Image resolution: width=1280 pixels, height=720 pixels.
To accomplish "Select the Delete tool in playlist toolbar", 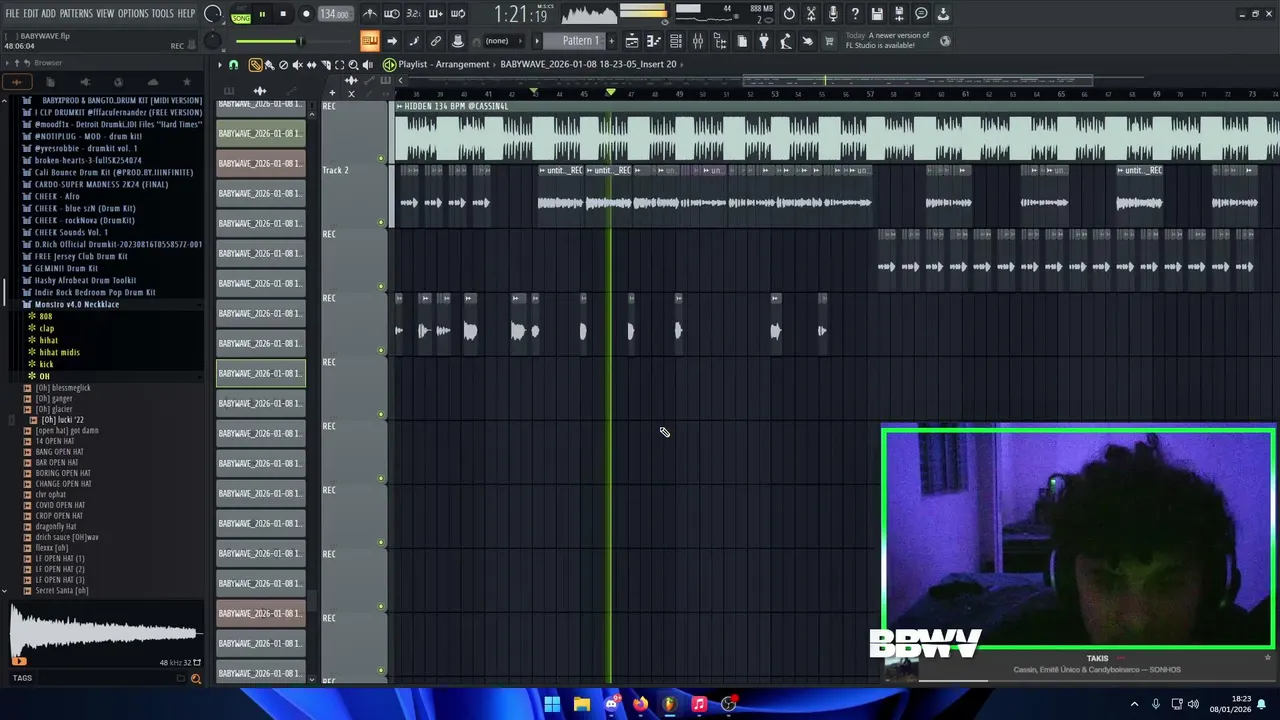I will (x=283, y=65).
